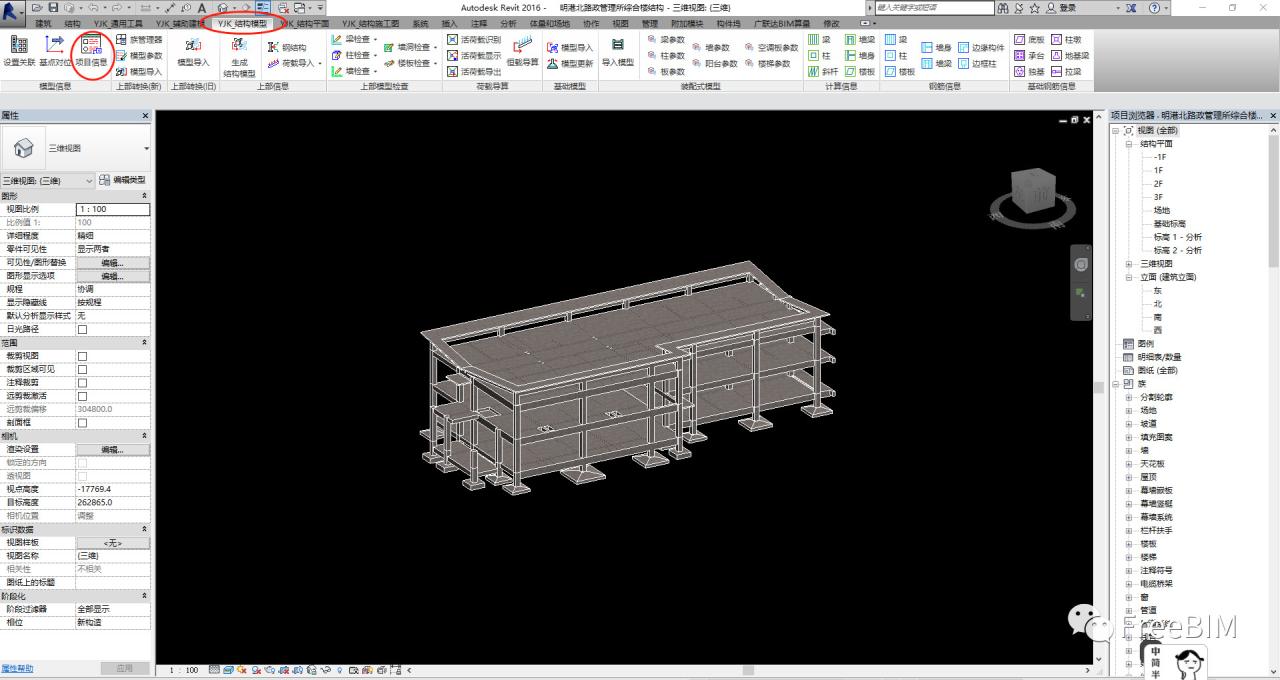Enable the 裁剪视图 crop view checkbox

click(82, 356)
